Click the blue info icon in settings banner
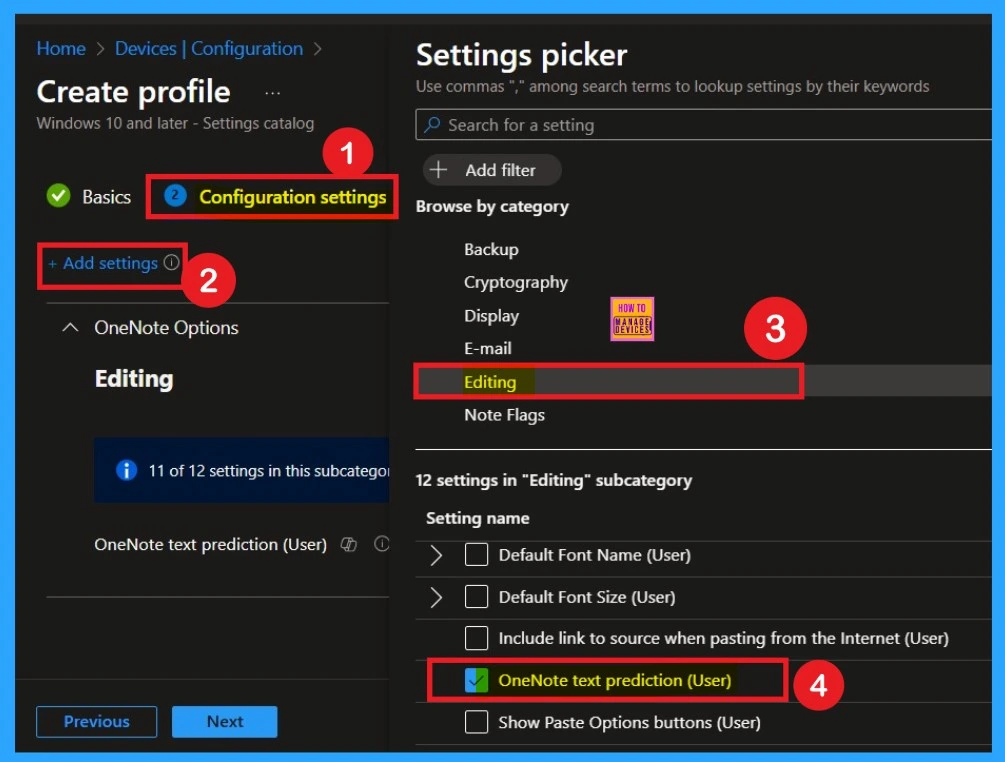This screenshot has width=1005, height=762. click(126, 470)
